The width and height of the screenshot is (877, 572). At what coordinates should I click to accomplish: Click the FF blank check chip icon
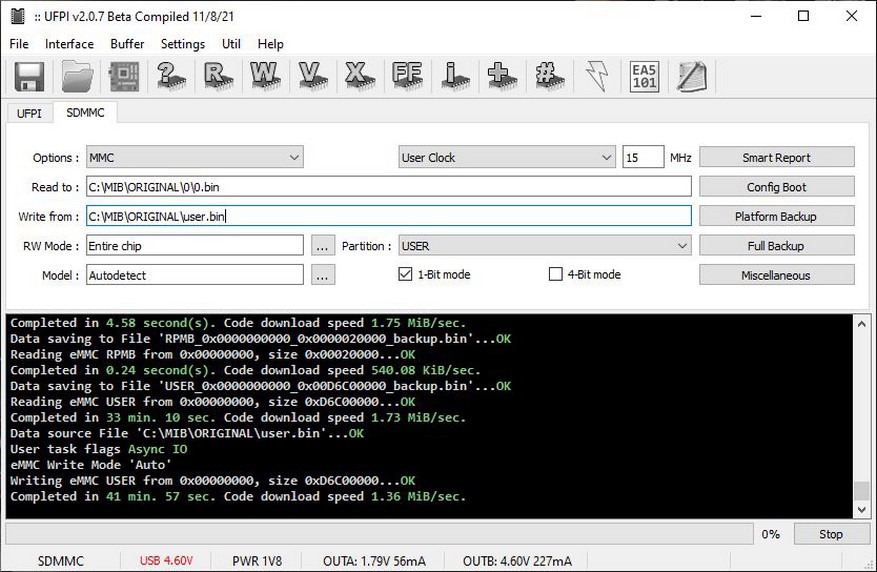pos(406,77)
